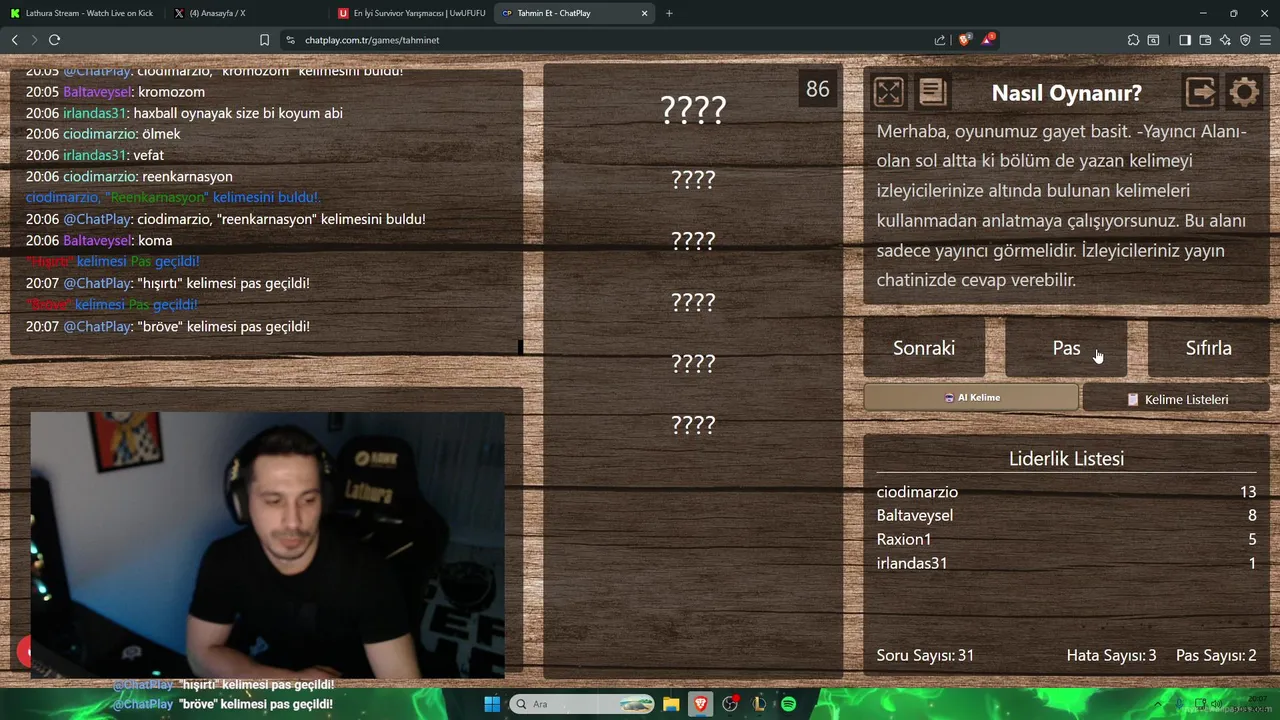
Task: Open the fullscreen expand icon in game panel
Action: pyautogui.click(x=888, y=92)
